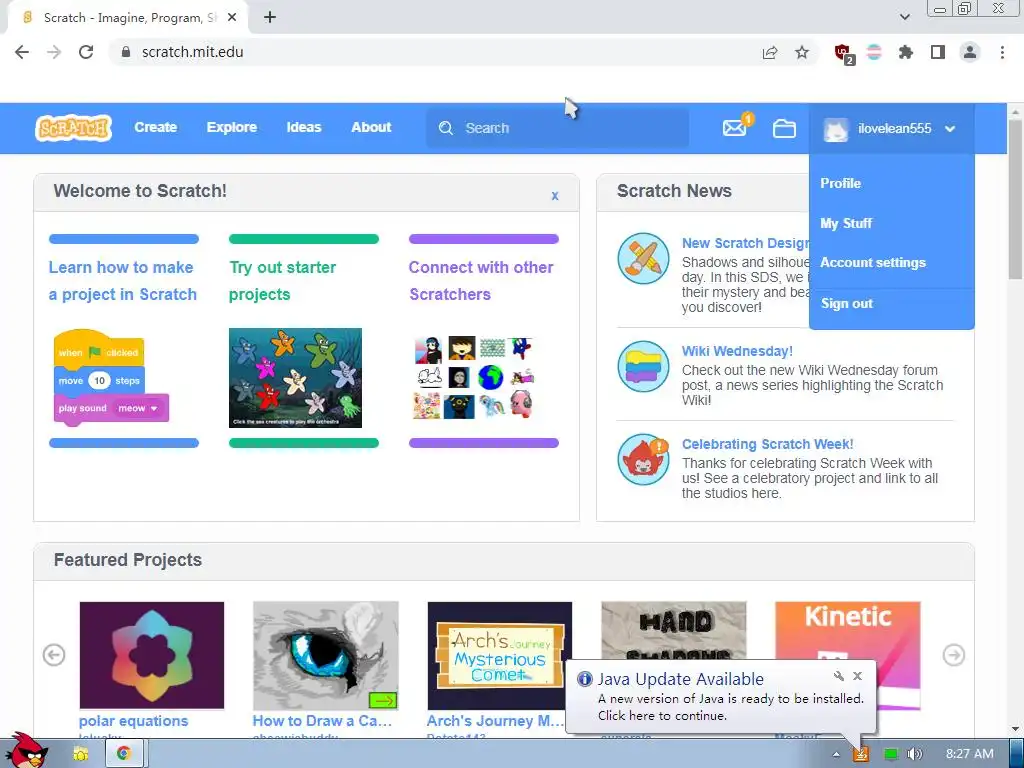Click the Celebrating Scratch Week icon
This screenshot has height=768, width=1024.
pos(643,460)
